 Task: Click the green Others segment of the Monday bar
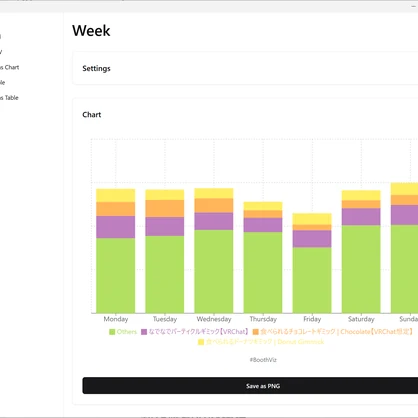click(x=116, y=275)
